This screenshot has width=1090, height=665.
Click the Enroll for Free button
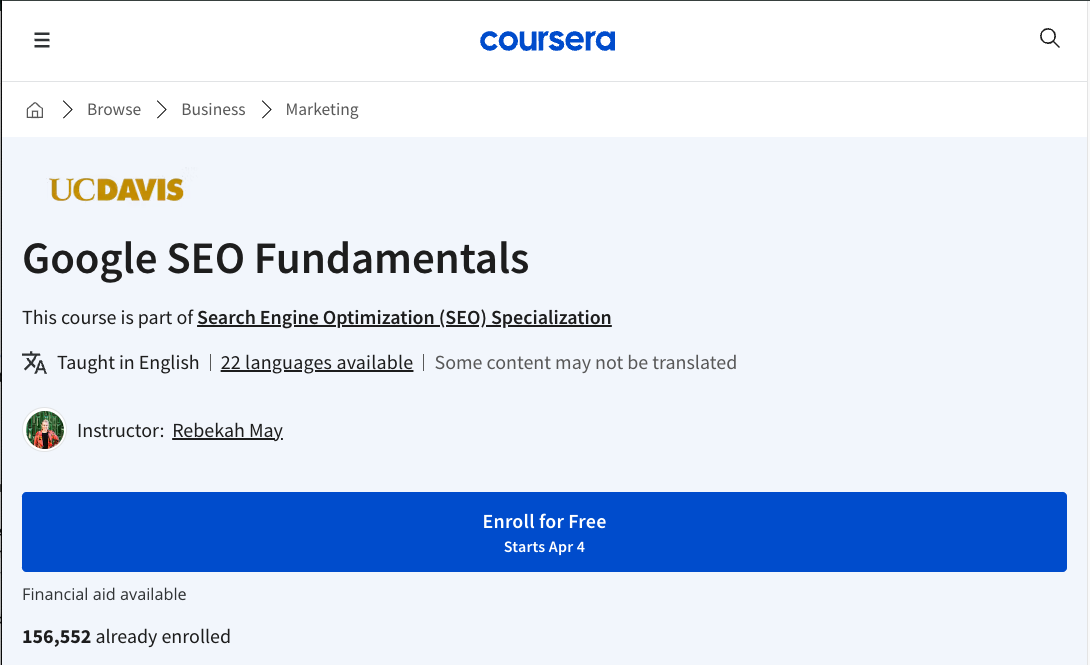(x=544, y=532)
